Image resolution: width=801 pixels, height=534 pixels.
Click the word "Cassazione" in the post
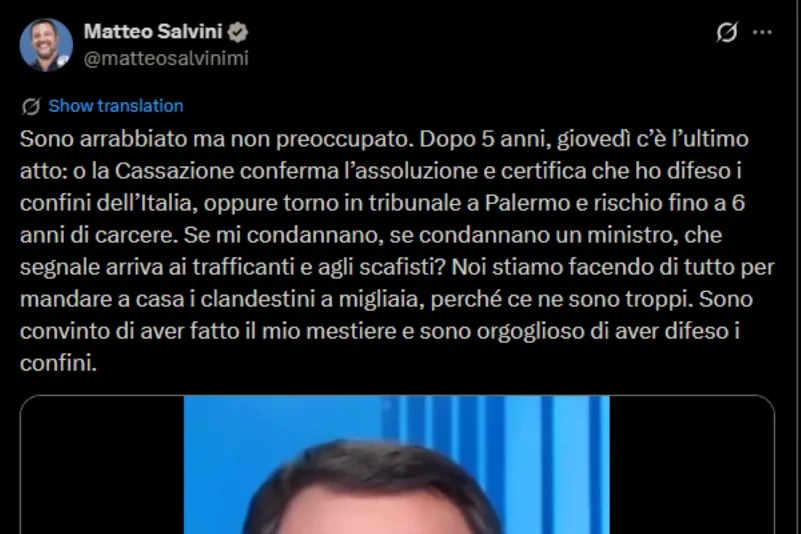click(x=174, y=171)
